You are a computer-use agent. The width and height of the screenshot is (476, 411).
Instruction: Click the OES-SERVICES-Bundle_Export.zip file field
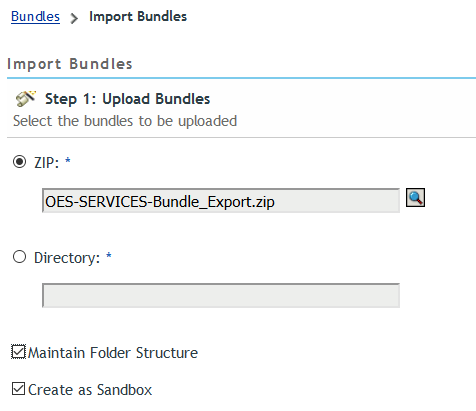coord(221,201)
